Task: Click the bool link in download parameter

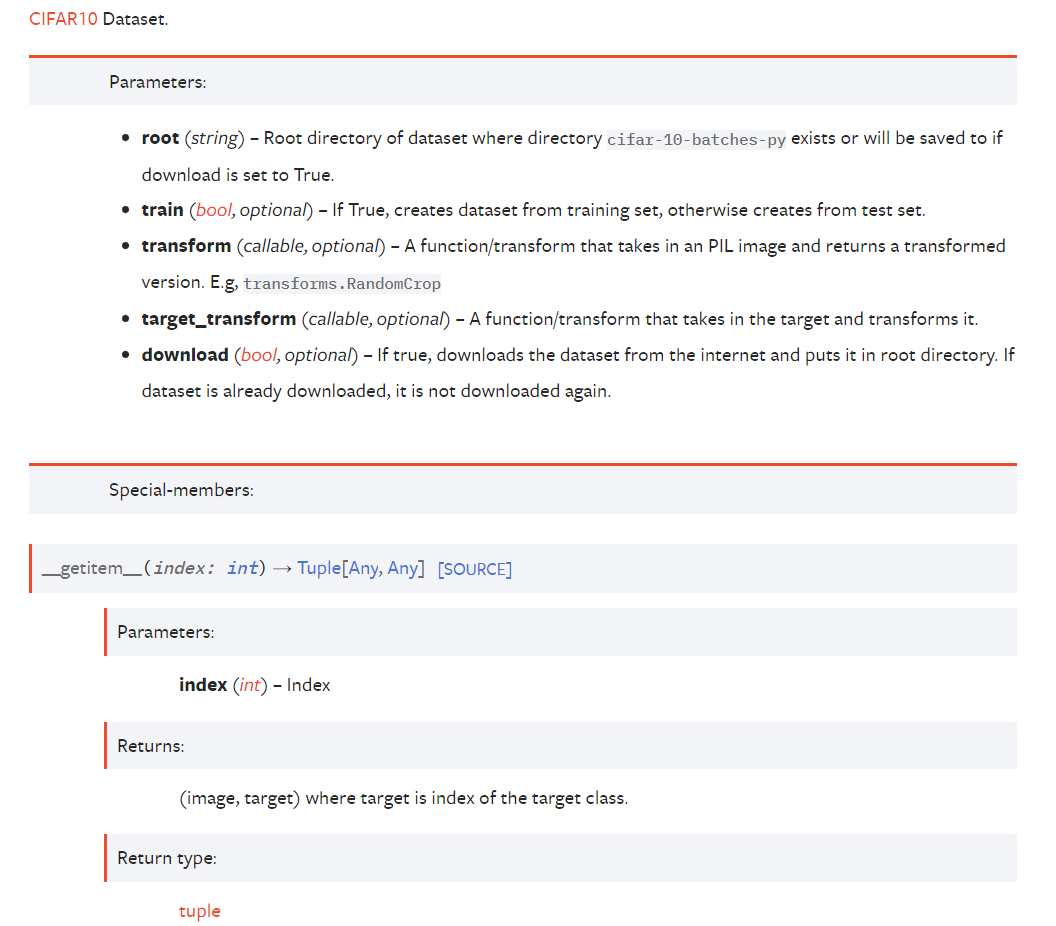Action: (x=257, y=355)
